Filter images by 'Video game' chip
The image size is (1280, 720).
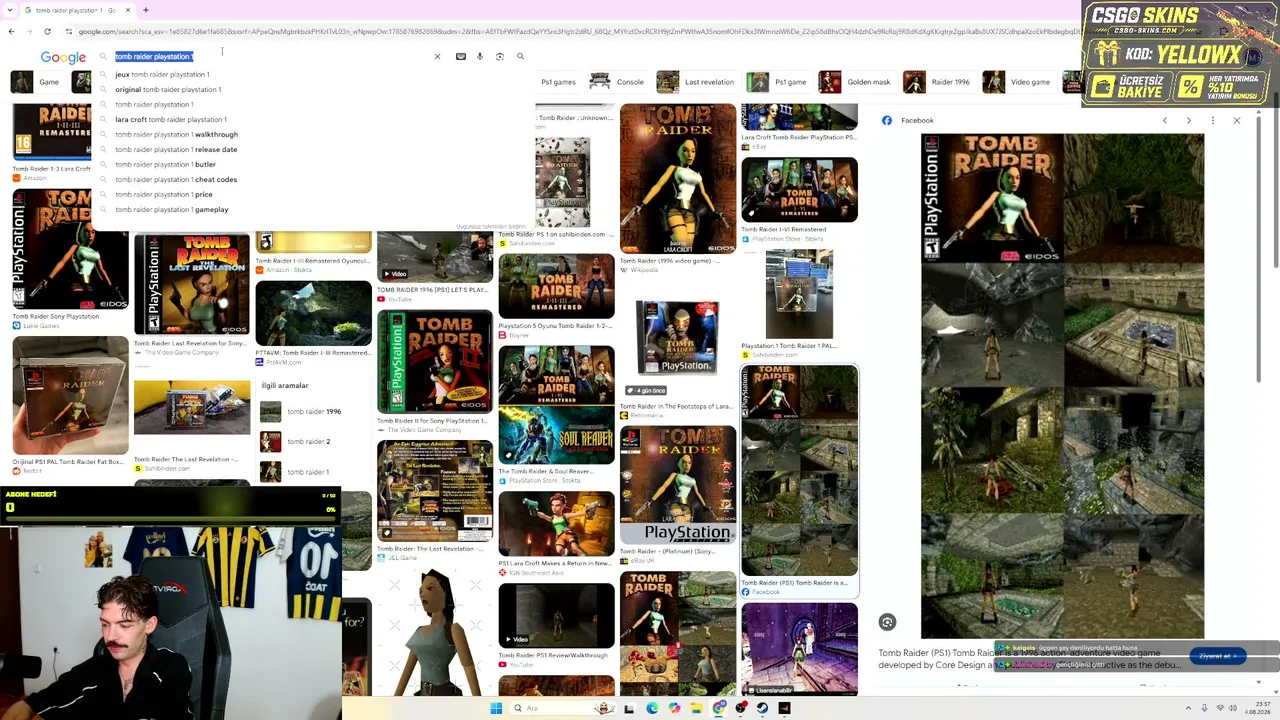pyautogui.click(x=1018, y=82)
